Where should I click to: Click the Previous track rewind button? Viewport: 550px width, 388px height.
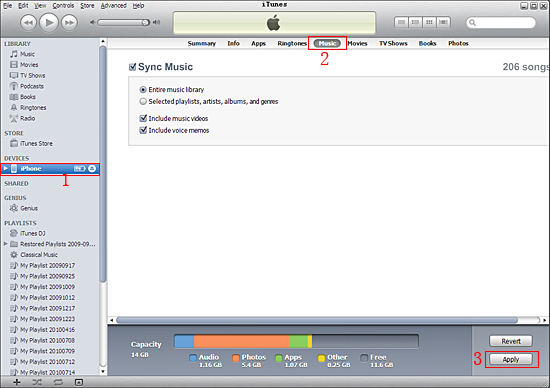coord(28,23)
